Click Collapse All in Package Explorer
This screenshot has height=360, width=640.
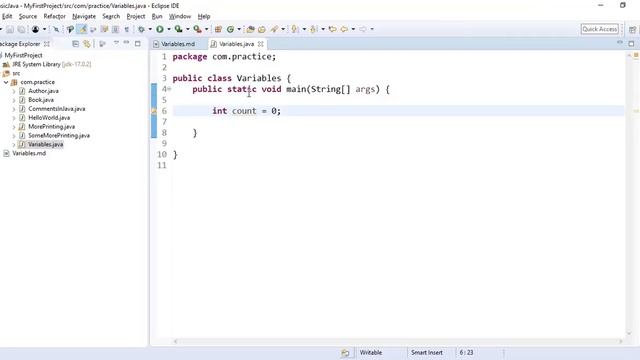76,44
